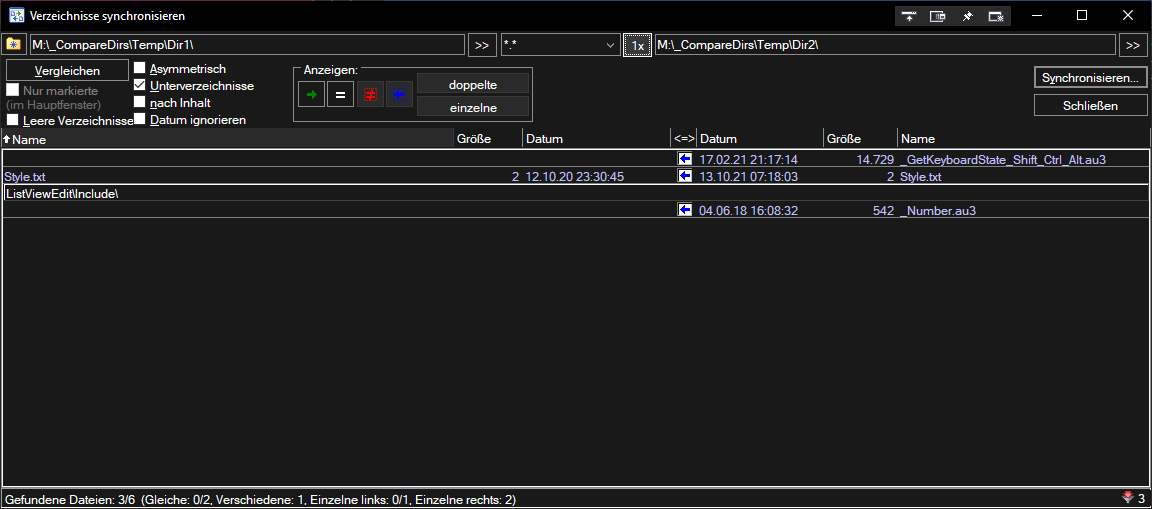Click sync direction arrow for Style.txt

(685, 176)
